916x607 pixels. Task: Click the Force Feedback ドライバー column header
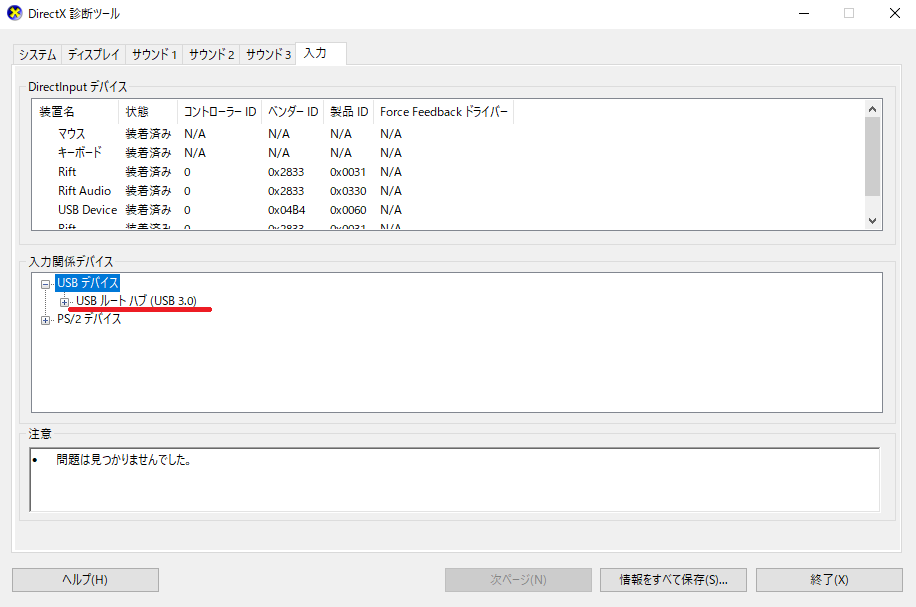(443, 112)
